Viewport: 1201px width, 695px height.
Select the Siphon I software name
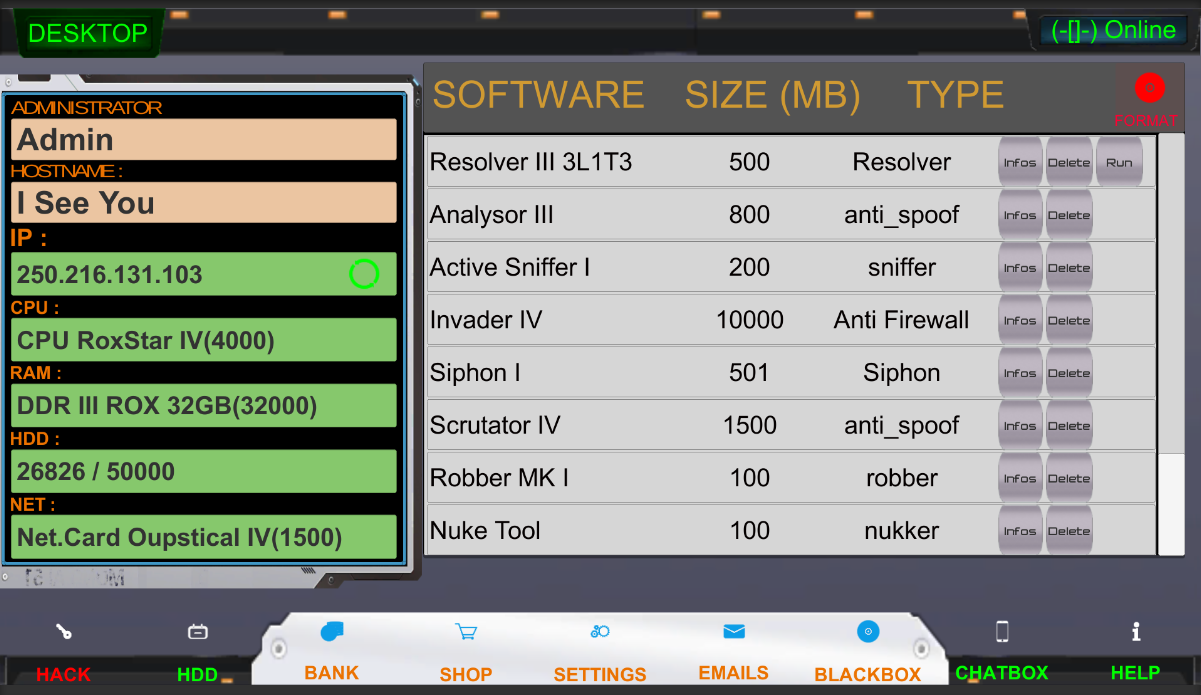475,374
